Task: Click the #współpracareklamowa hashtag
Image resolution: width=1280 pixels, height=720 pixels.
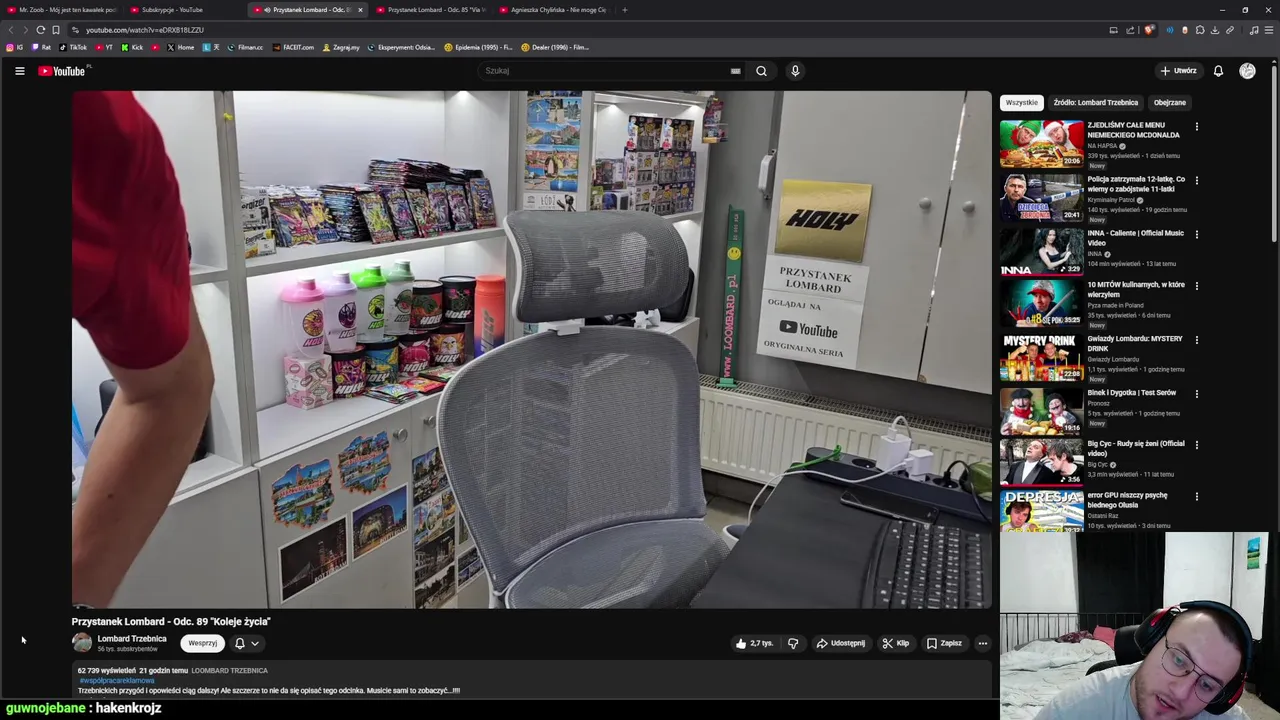Action: 117,681
